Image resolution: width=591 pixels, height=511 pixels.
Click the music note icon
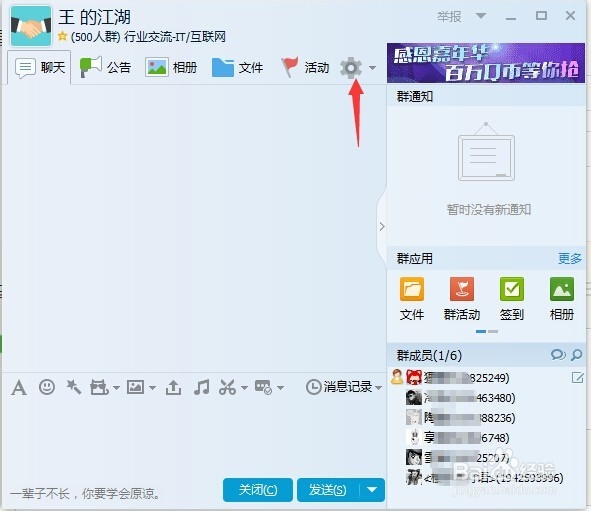(x=201, y=387)
